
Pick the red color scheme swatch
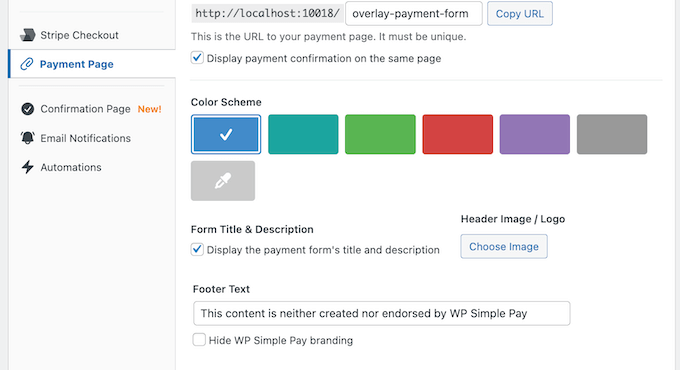point(458,134)
